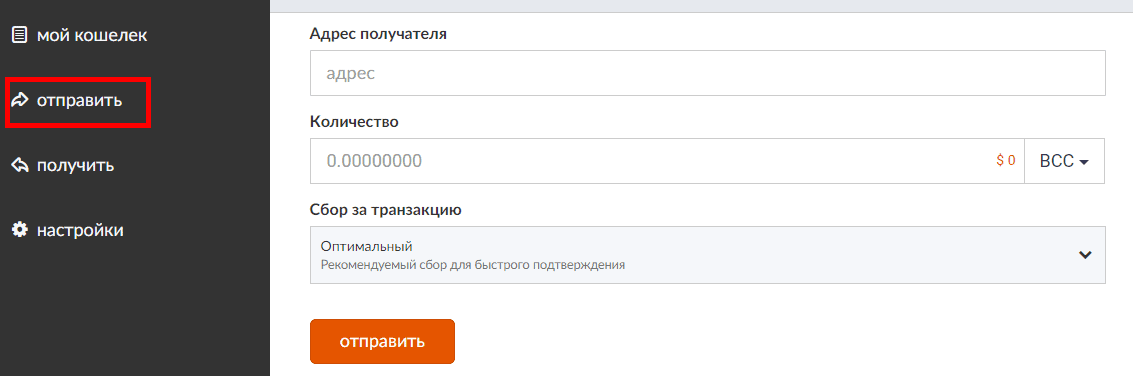The width and height of the screenshot is (1133, 376).
Task: Click the Рекомендуемый сбор для быстрого подтверждения text
Action: click(473, 265)
